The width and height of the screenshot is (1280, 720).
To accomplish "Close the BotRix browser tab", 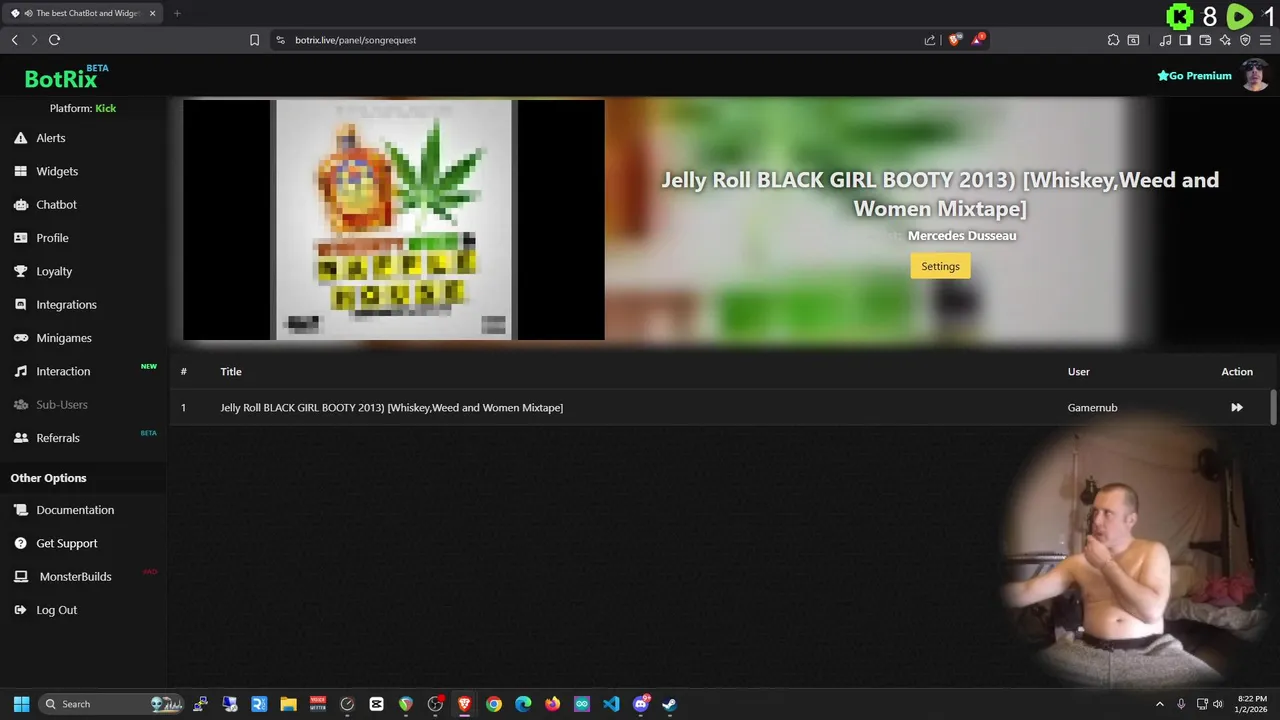I will (153, 13).
